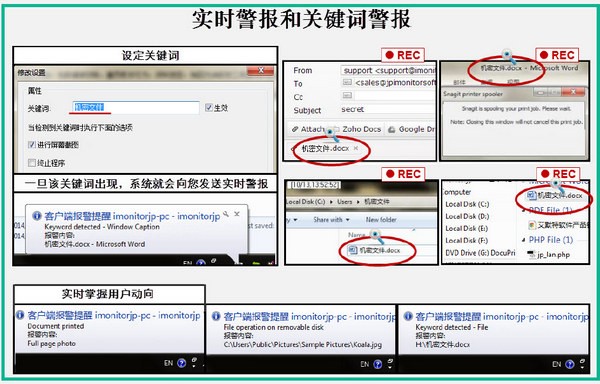Click Zoho Docs in the email toolbar
The image size is (600, 384).
pos(362,129)
